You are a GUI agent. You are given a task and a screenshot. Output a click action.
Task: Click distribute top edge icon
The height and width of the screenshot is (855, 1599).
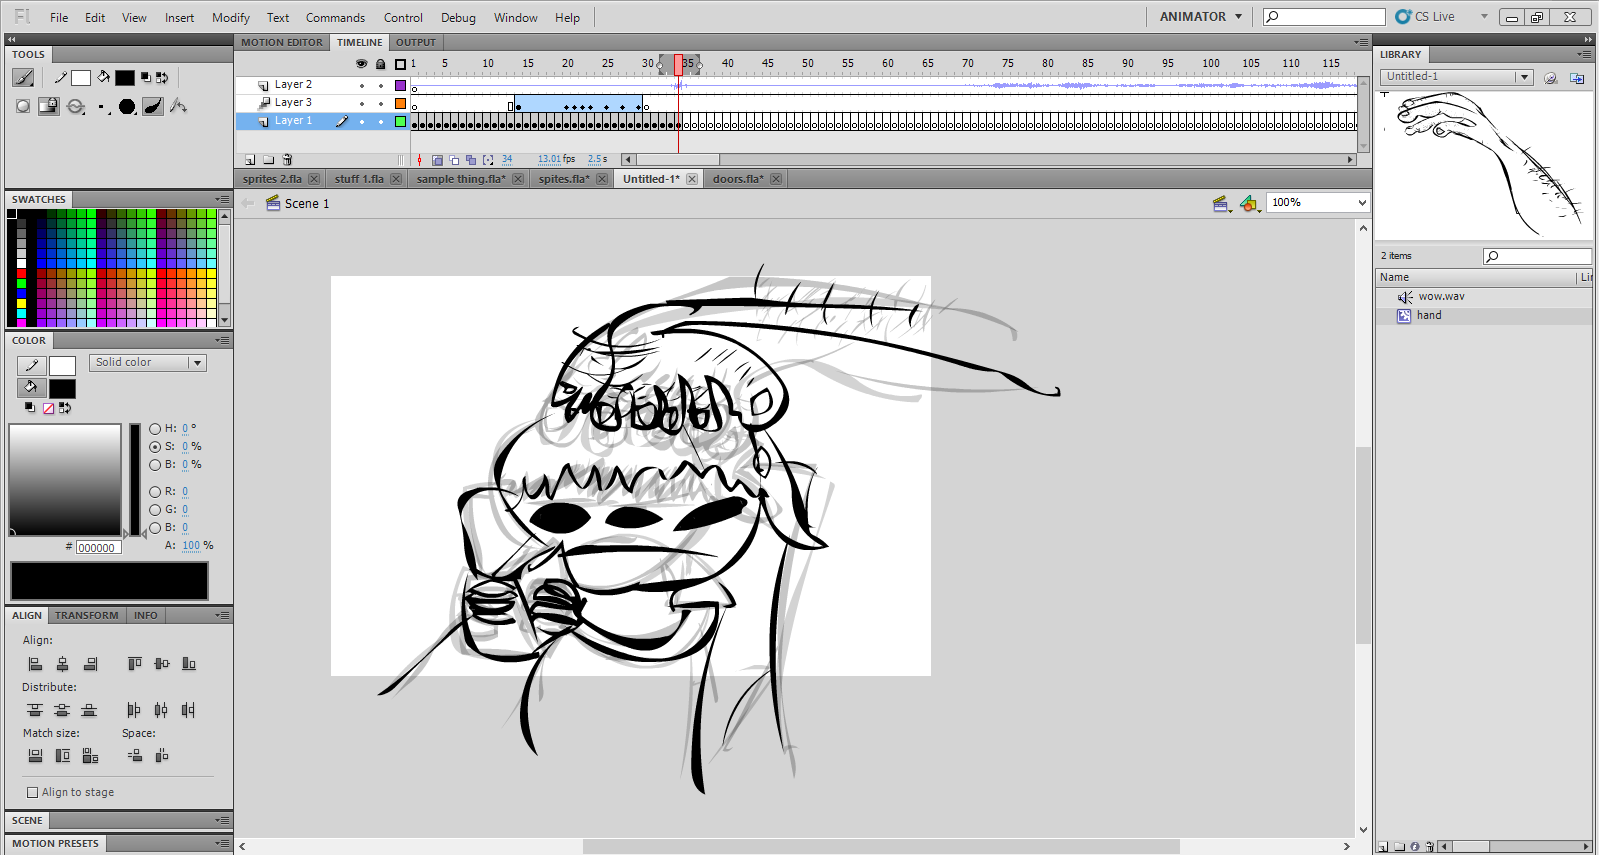tap(35, 710)
